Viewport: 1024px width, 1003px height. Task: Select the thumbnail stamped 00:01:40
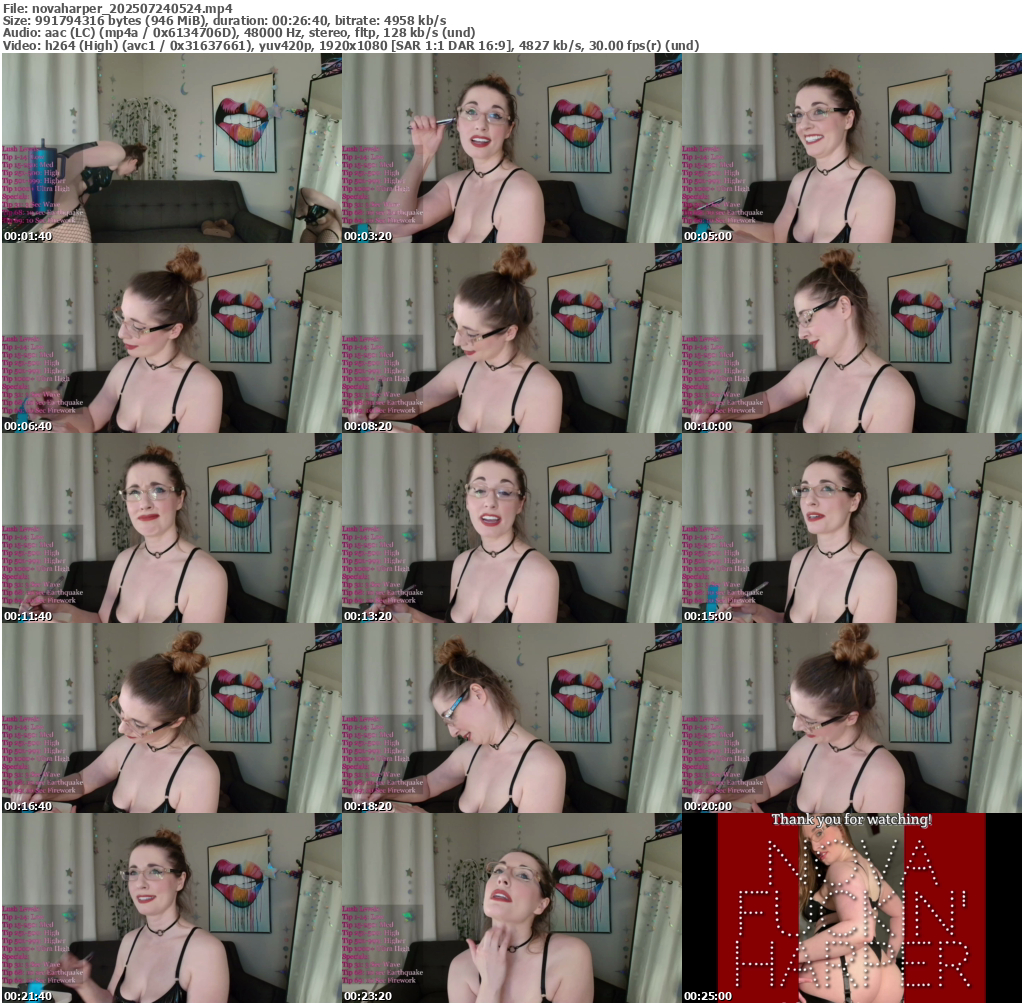[171, 148]
